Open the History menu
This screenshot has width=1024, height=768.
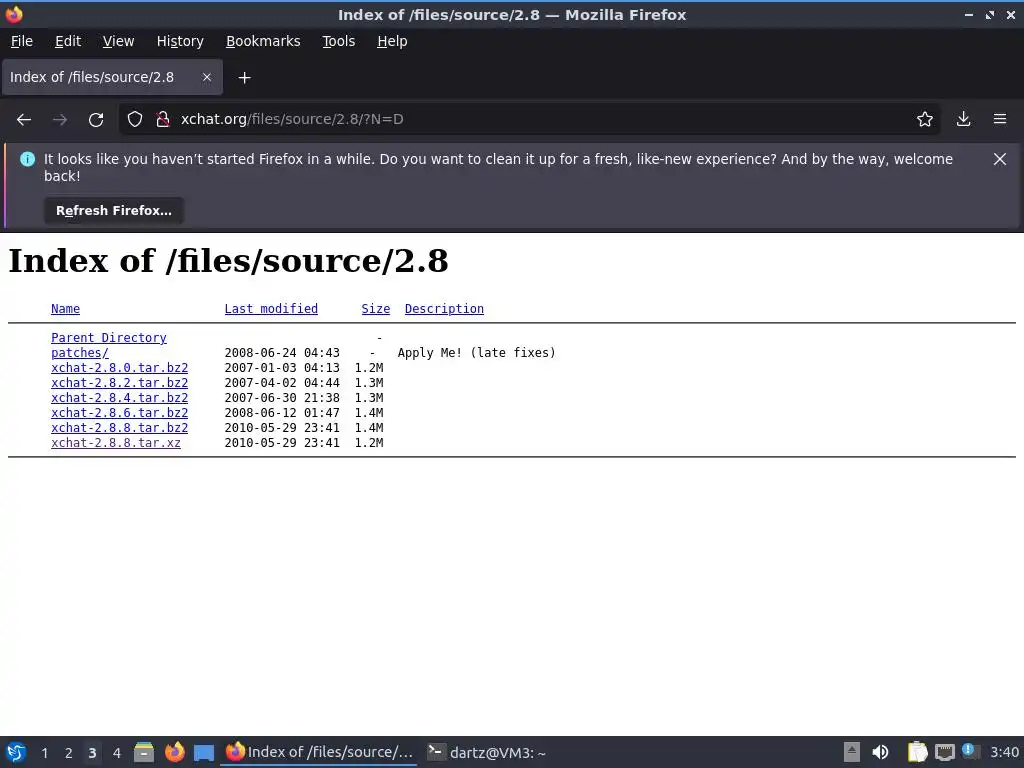coord(180,41)
